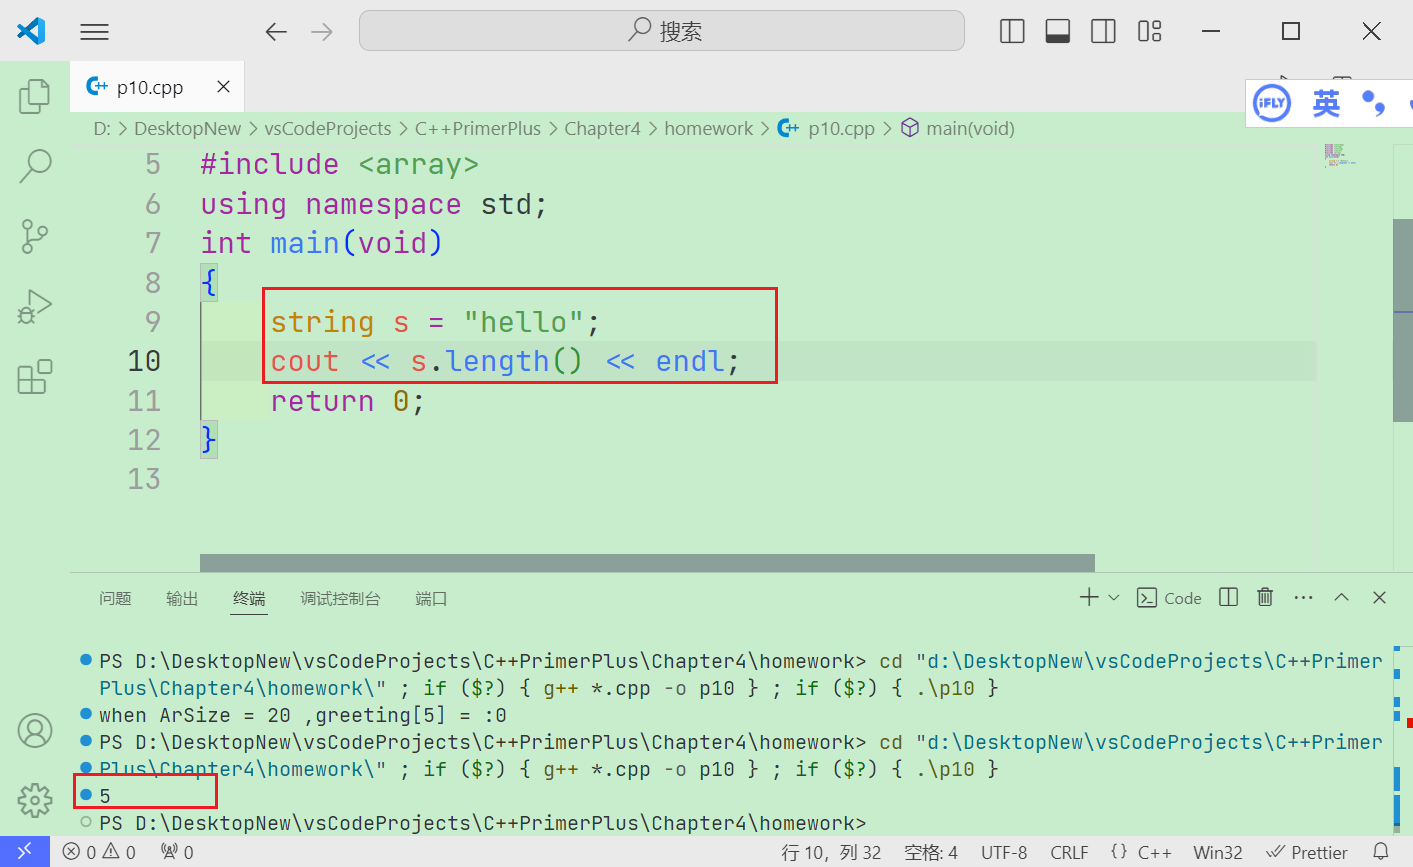The image size is (1413, 867).
Task: Switch to the 终端 panel tab
Action: point(249,598)
